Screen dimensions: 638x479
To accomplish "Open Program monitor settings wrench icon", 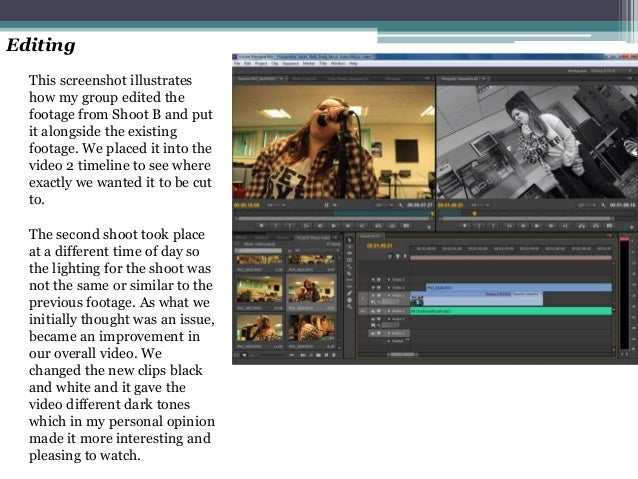I will tap(603, 205).
